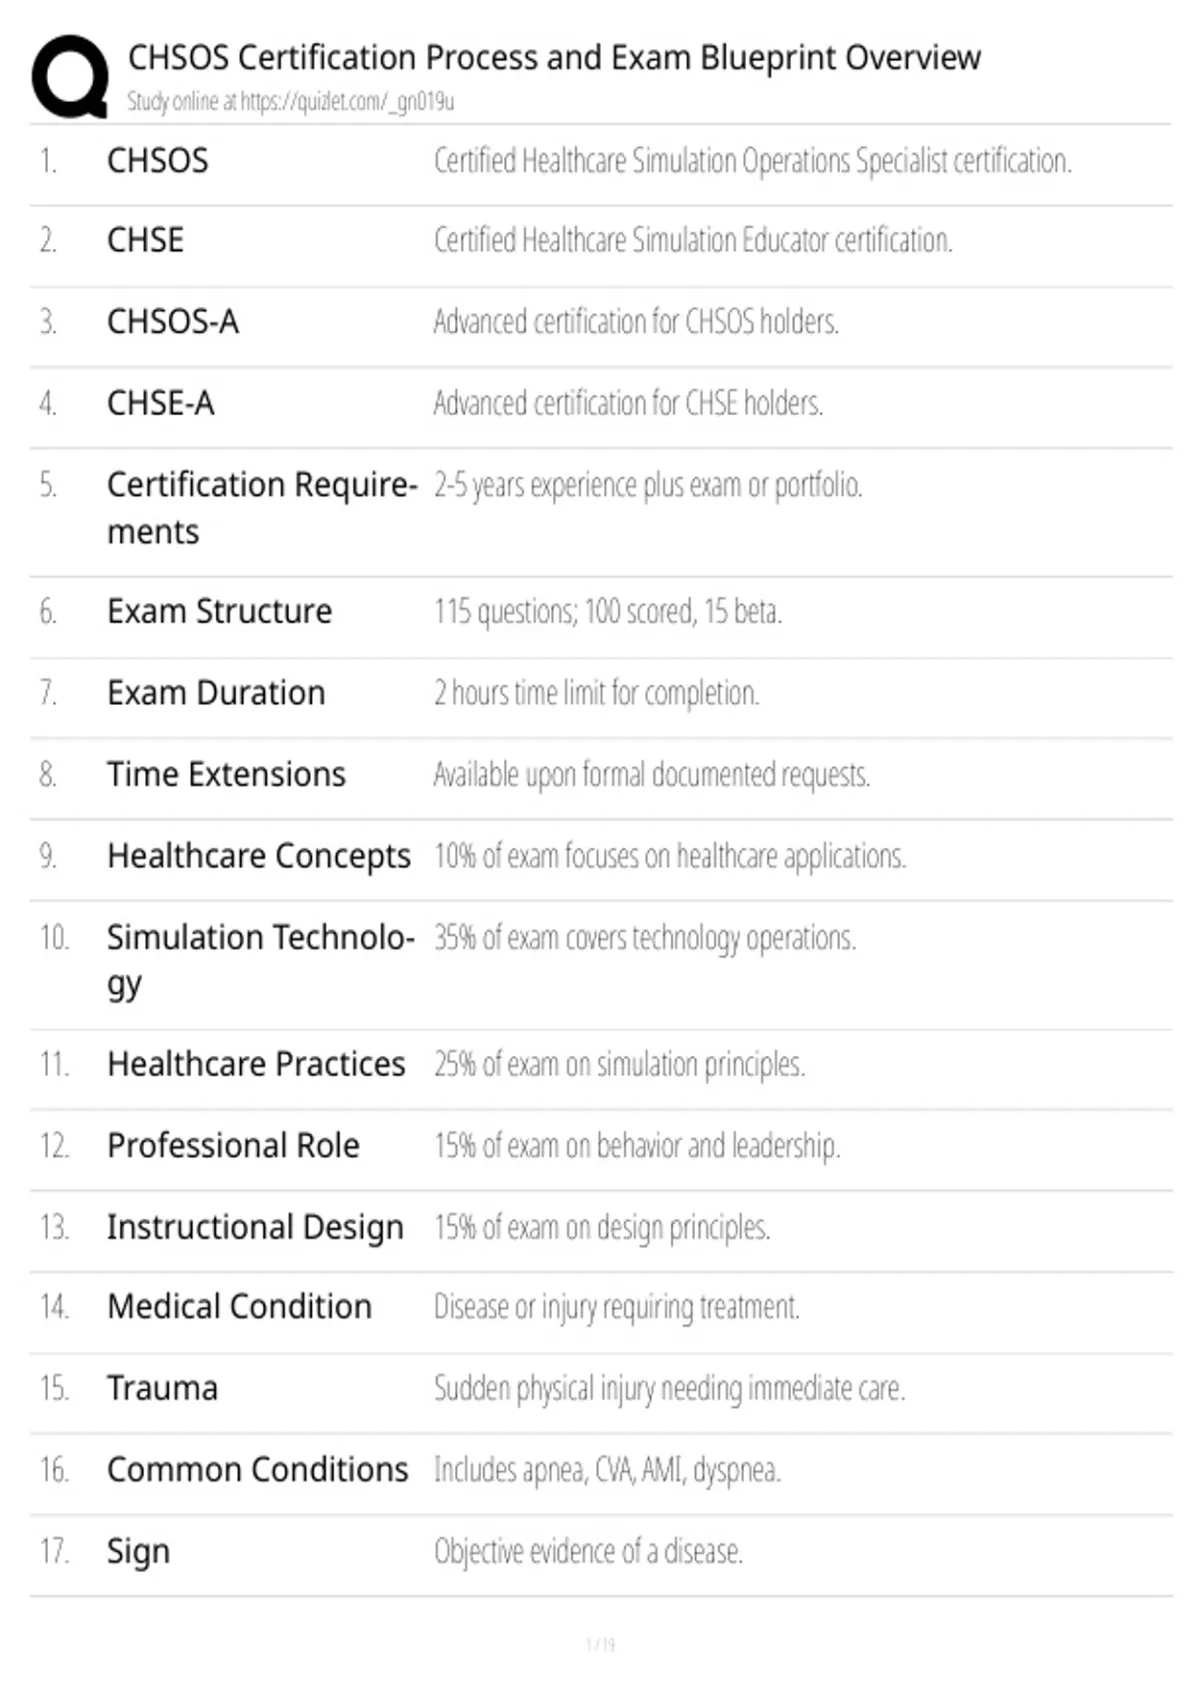Select the CHSOS term
The height and width of the screenshot is (1700, 1200).
tap(158, 161)
